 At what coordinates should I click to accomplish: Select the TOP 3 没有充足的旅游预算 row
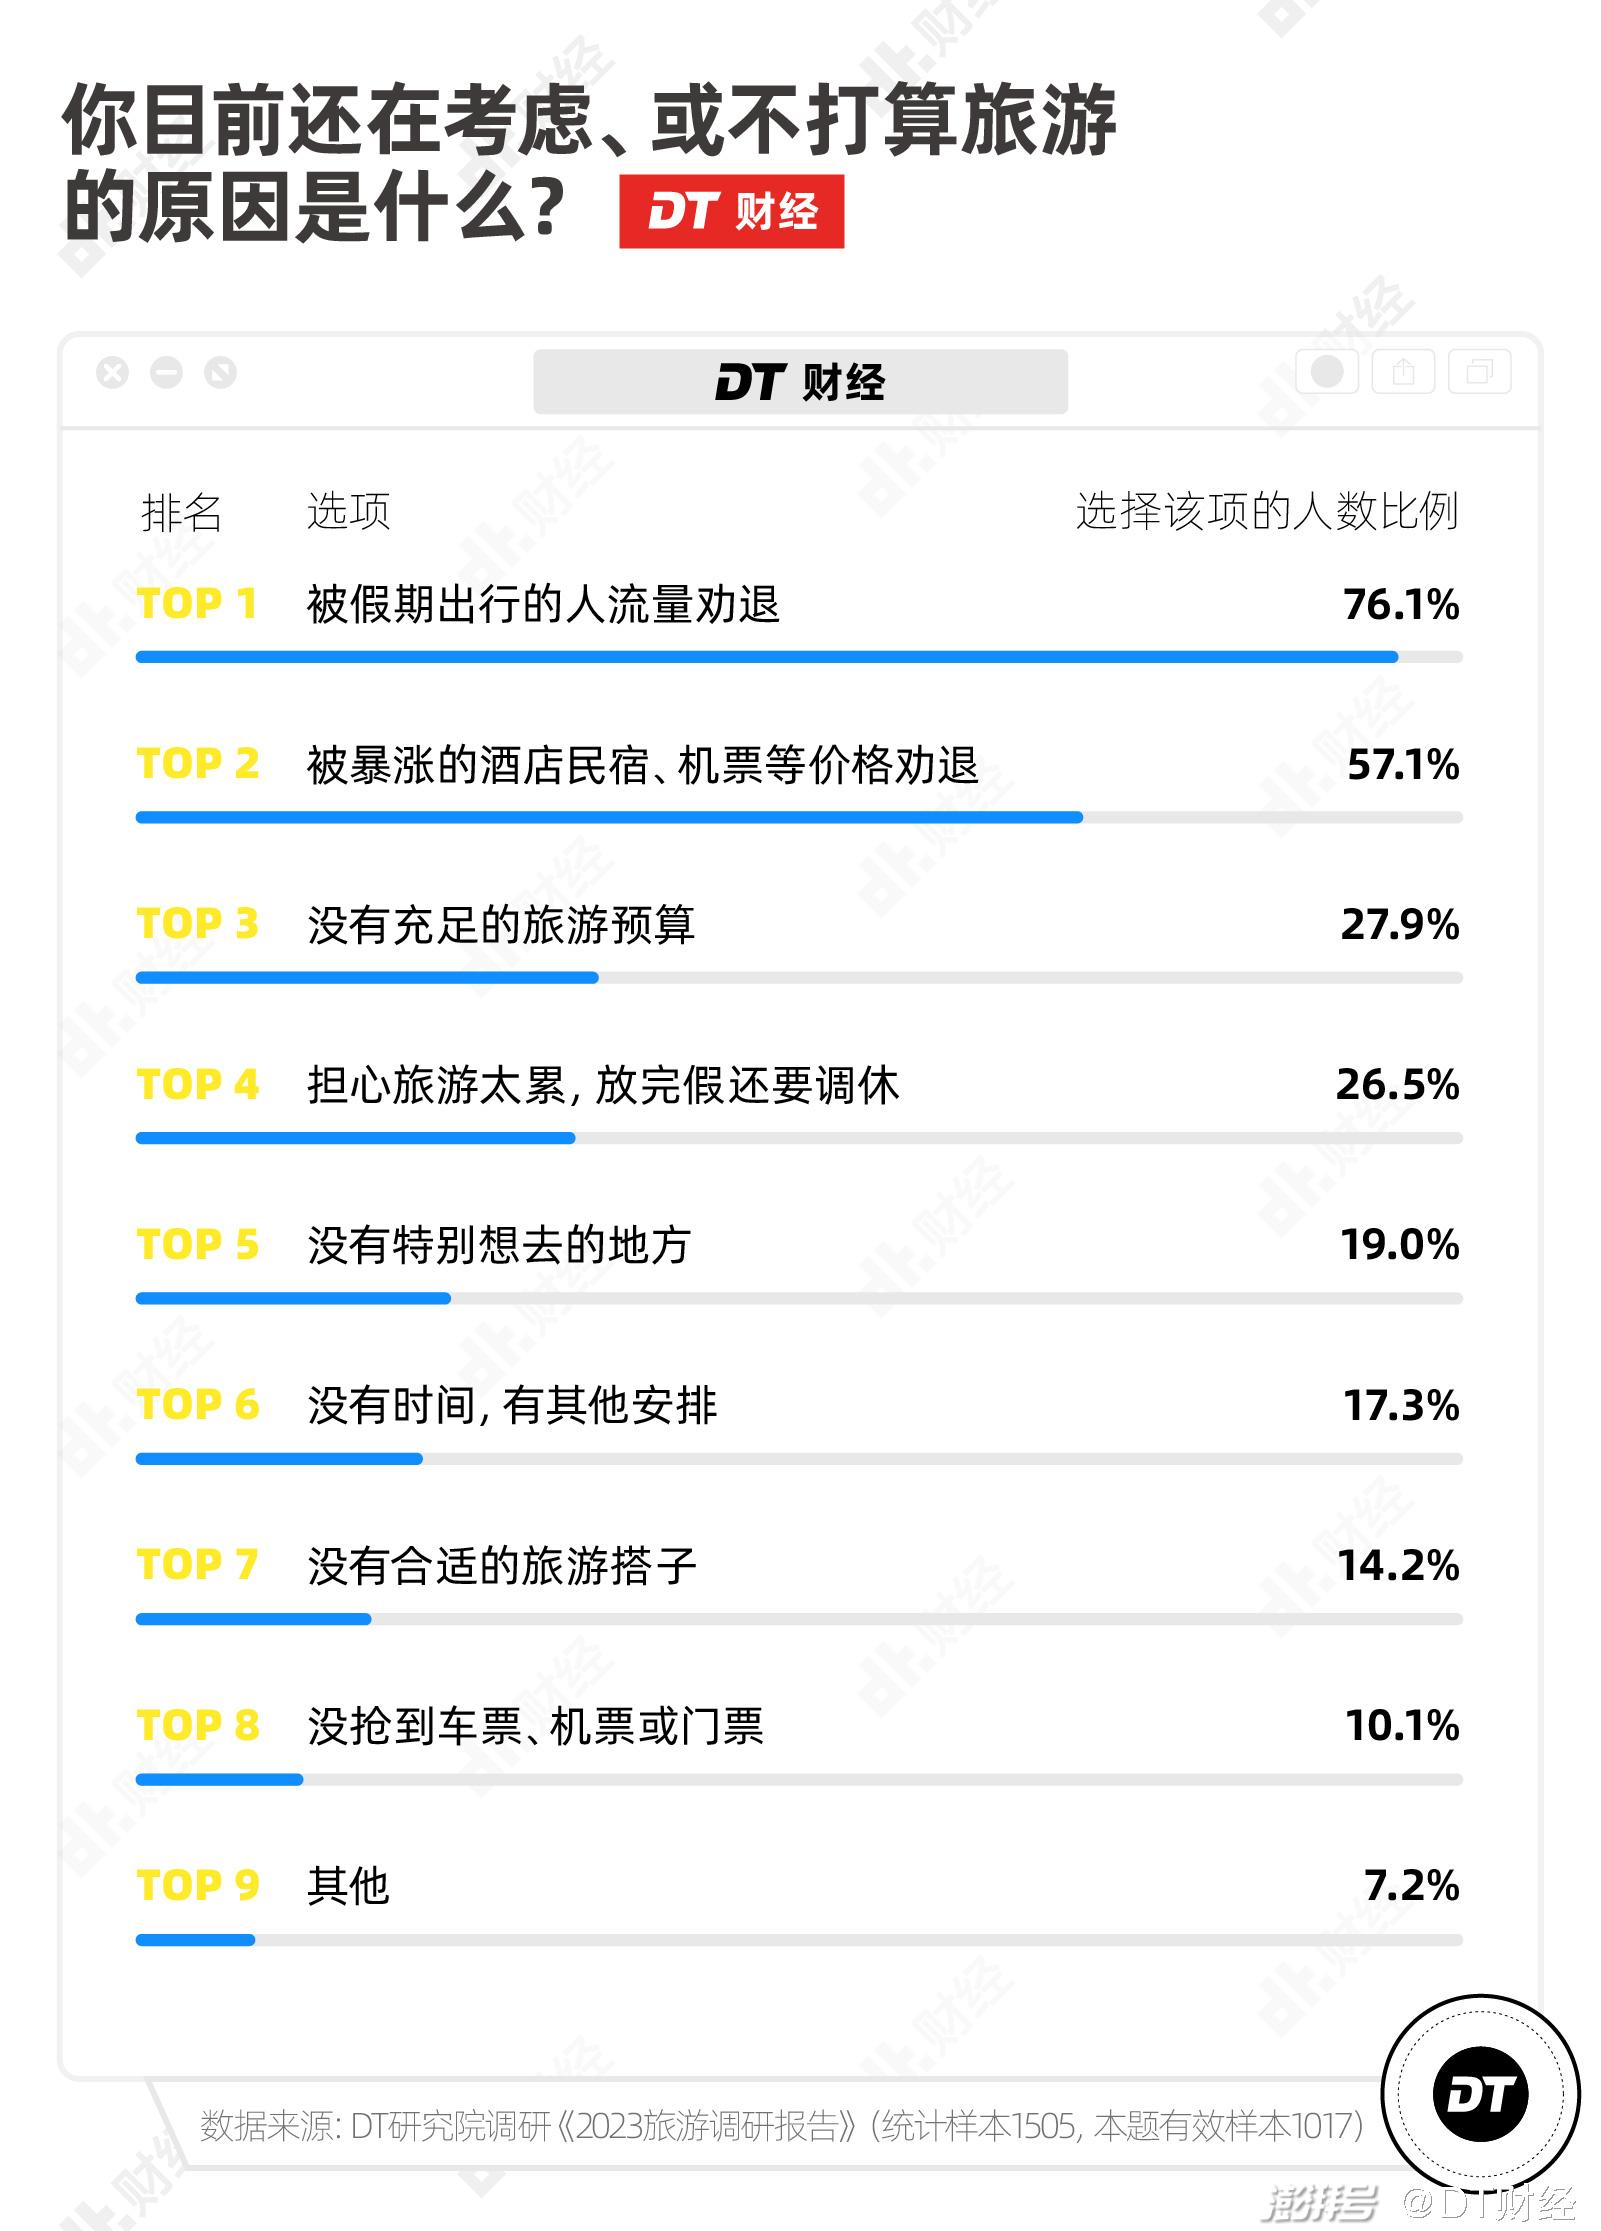tap(799, 940)
